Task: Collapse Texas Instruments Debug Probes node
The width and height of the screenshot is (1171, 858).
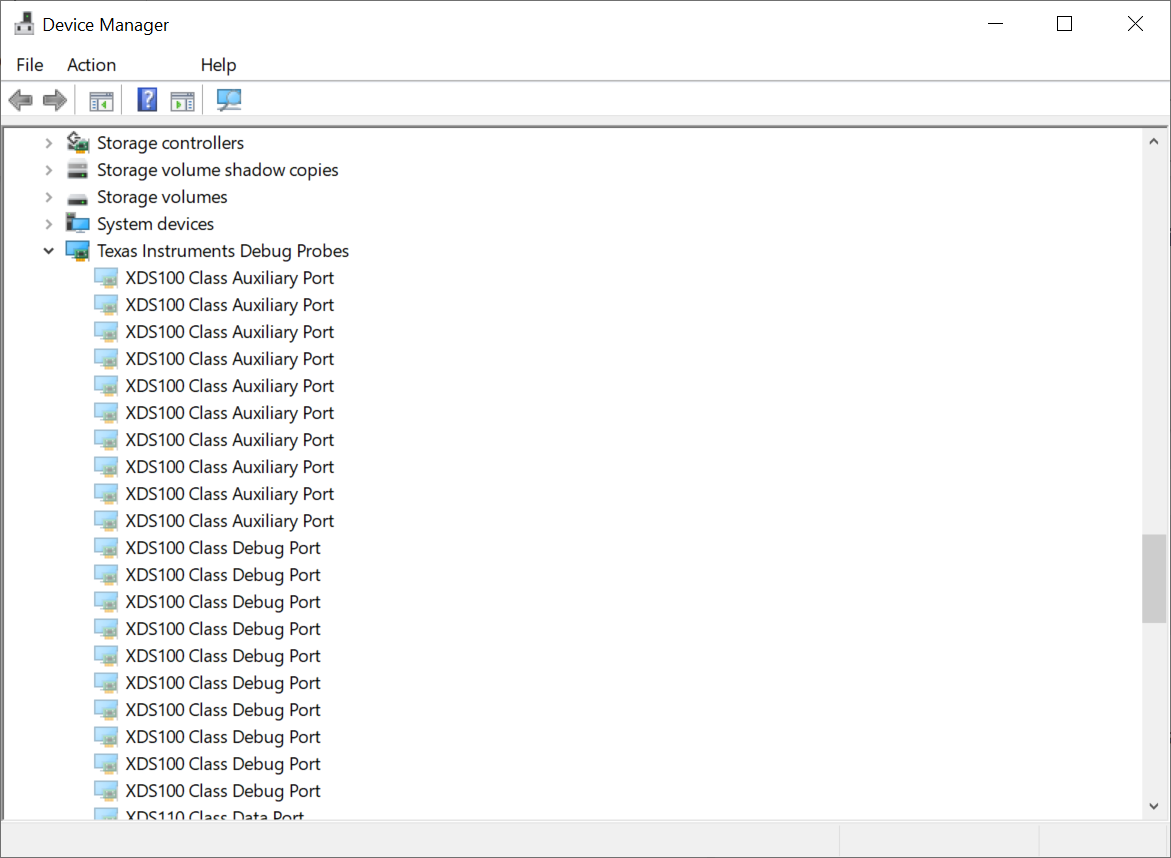Action: (49, 251)
